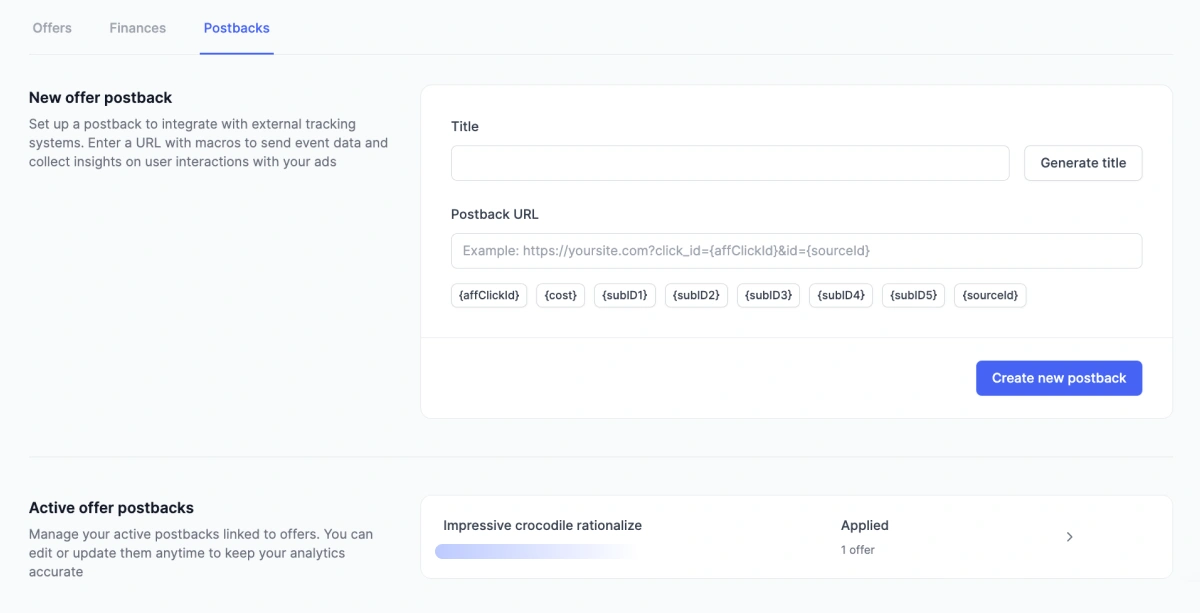Click the 1 offer label

859,549
